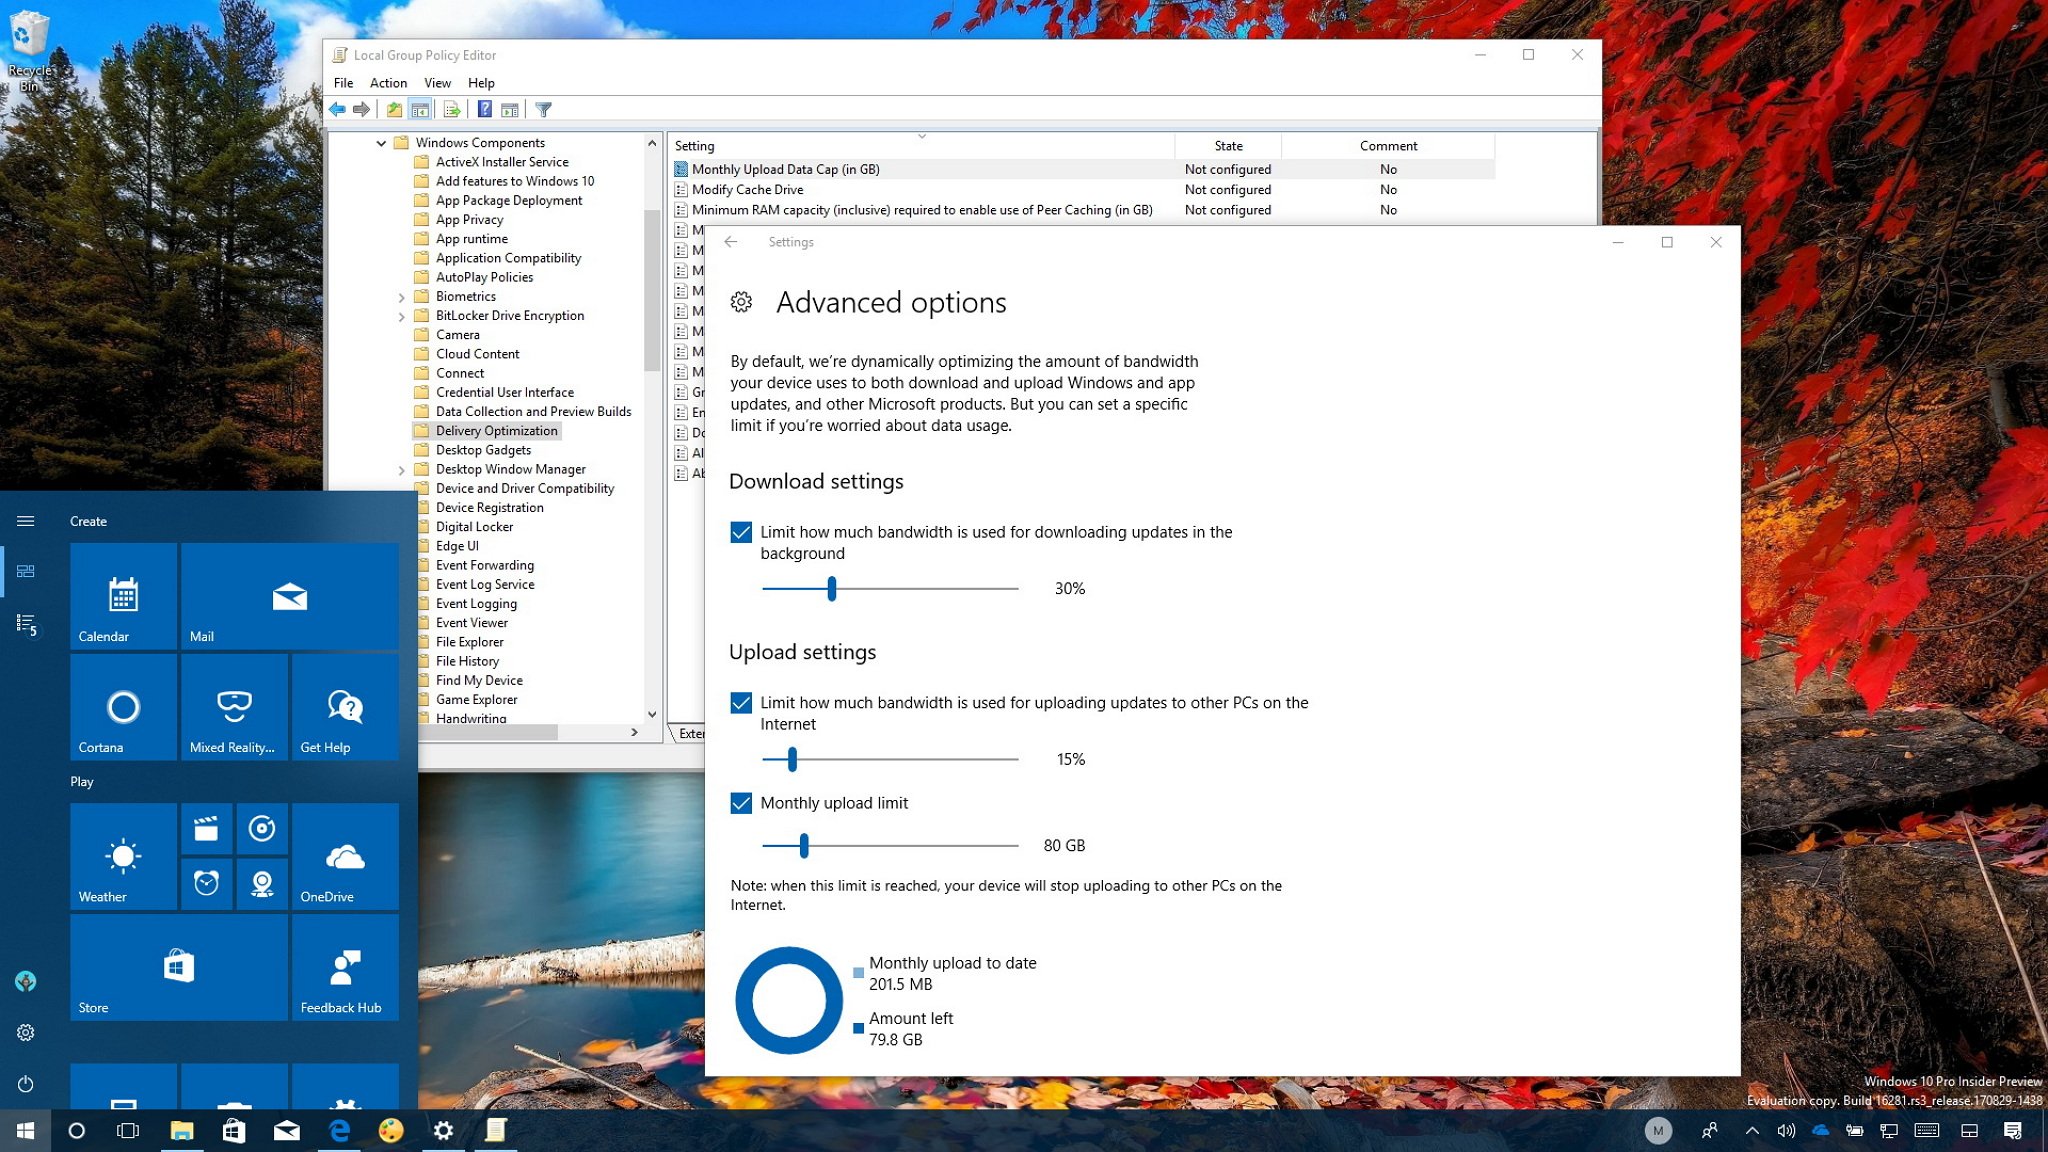Uncheck limit download bandwidth checkbox

[741, 533]
